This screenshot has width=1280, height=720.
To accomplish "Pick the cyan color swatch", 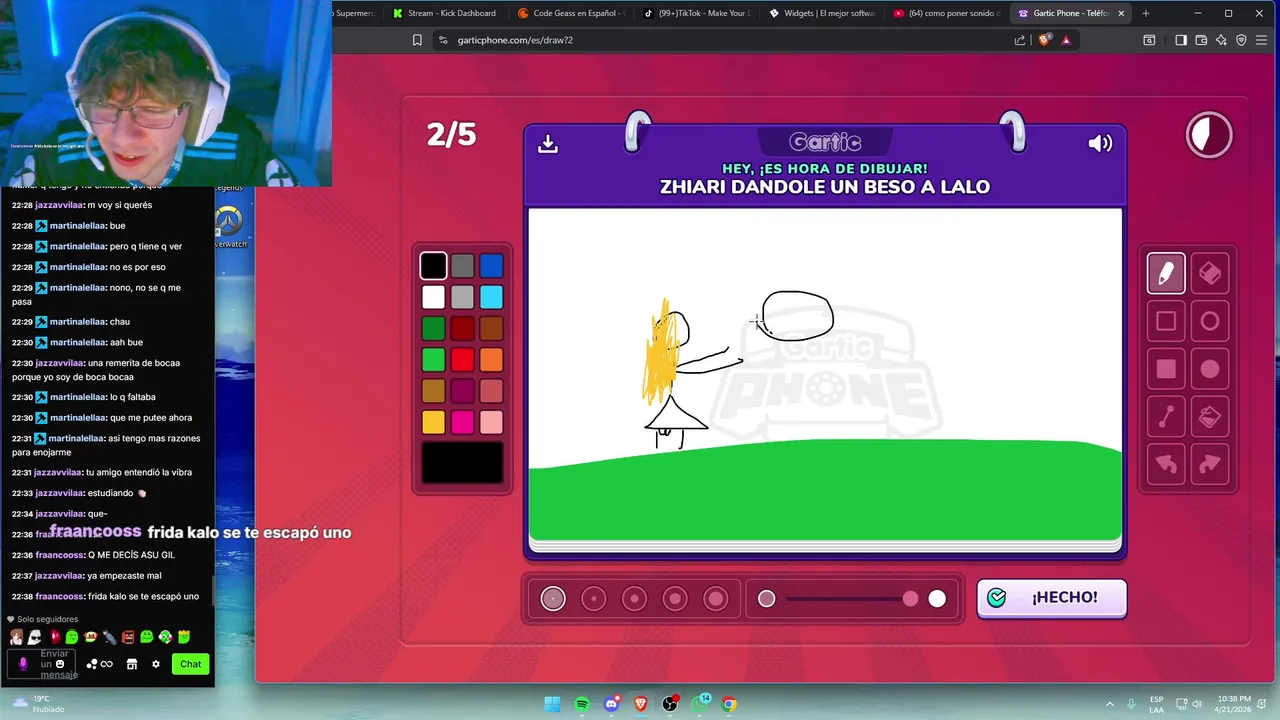I will [x=491, y=297].
